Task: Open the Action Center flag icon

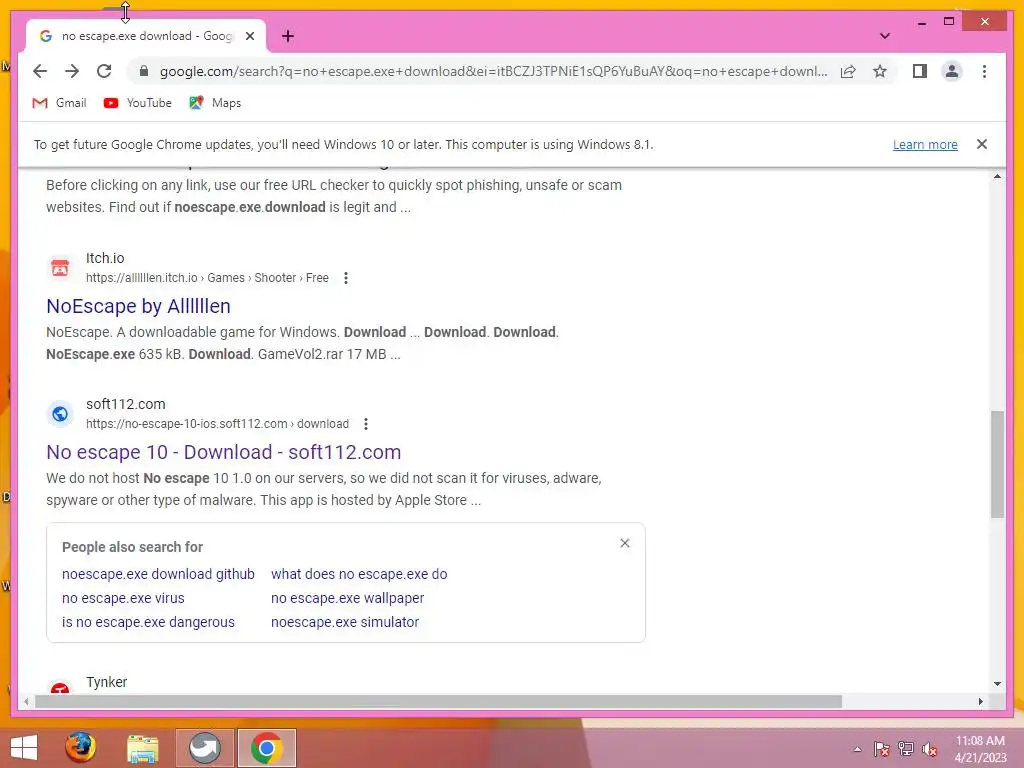Action: click(882, 749)
